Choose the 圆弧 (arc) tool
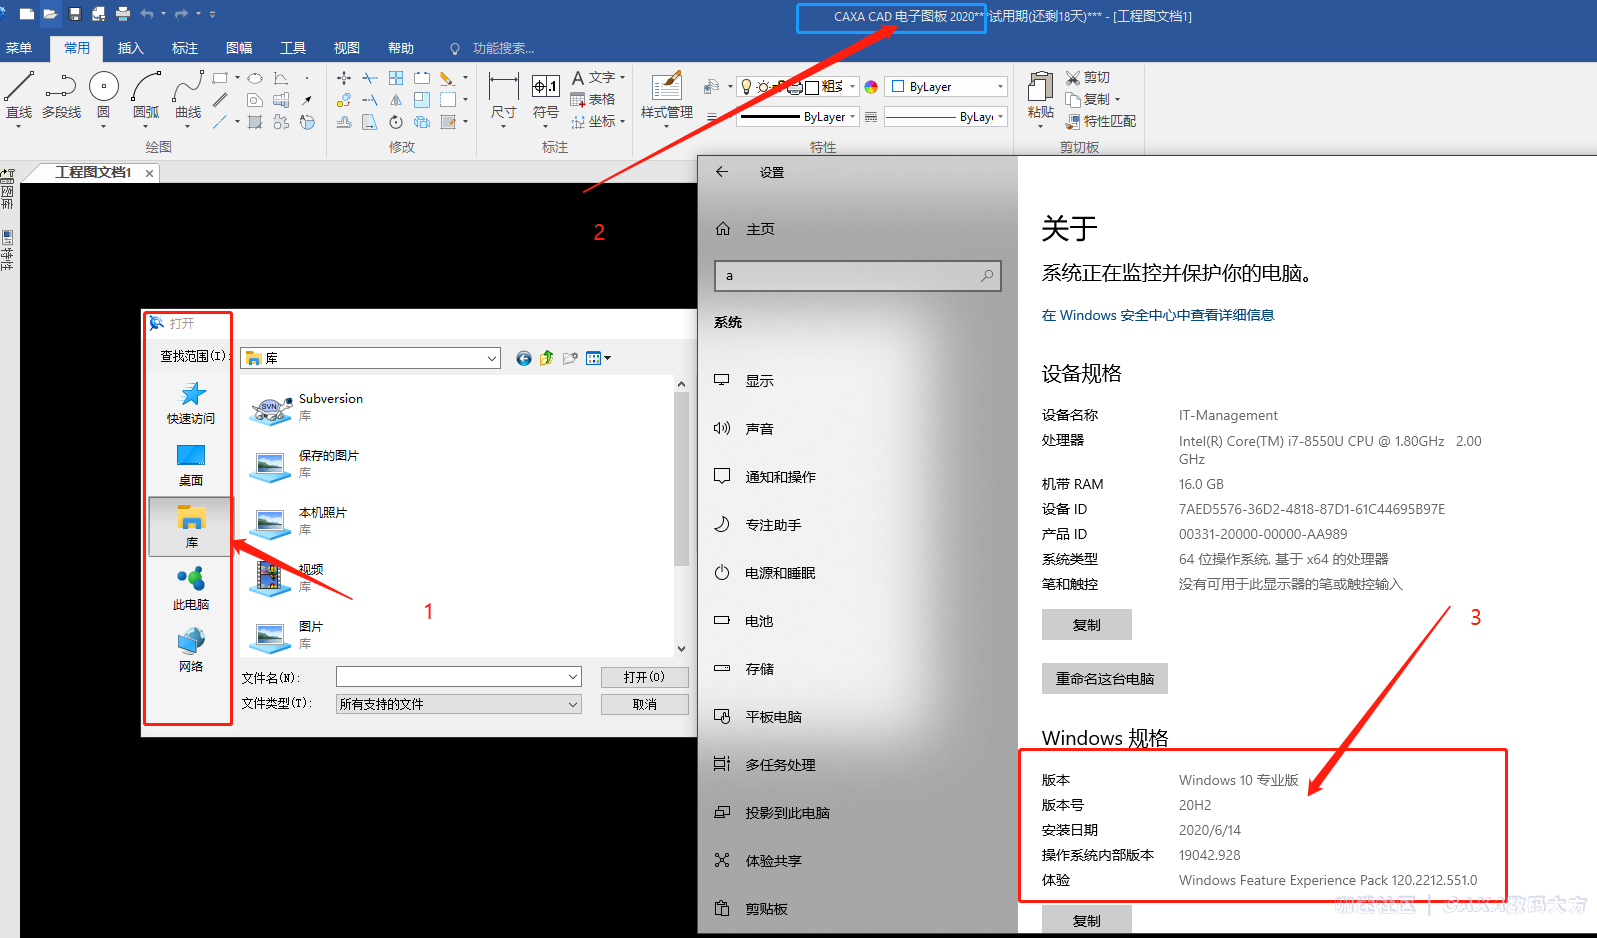Screen dimensions: 1597x938 146,95
